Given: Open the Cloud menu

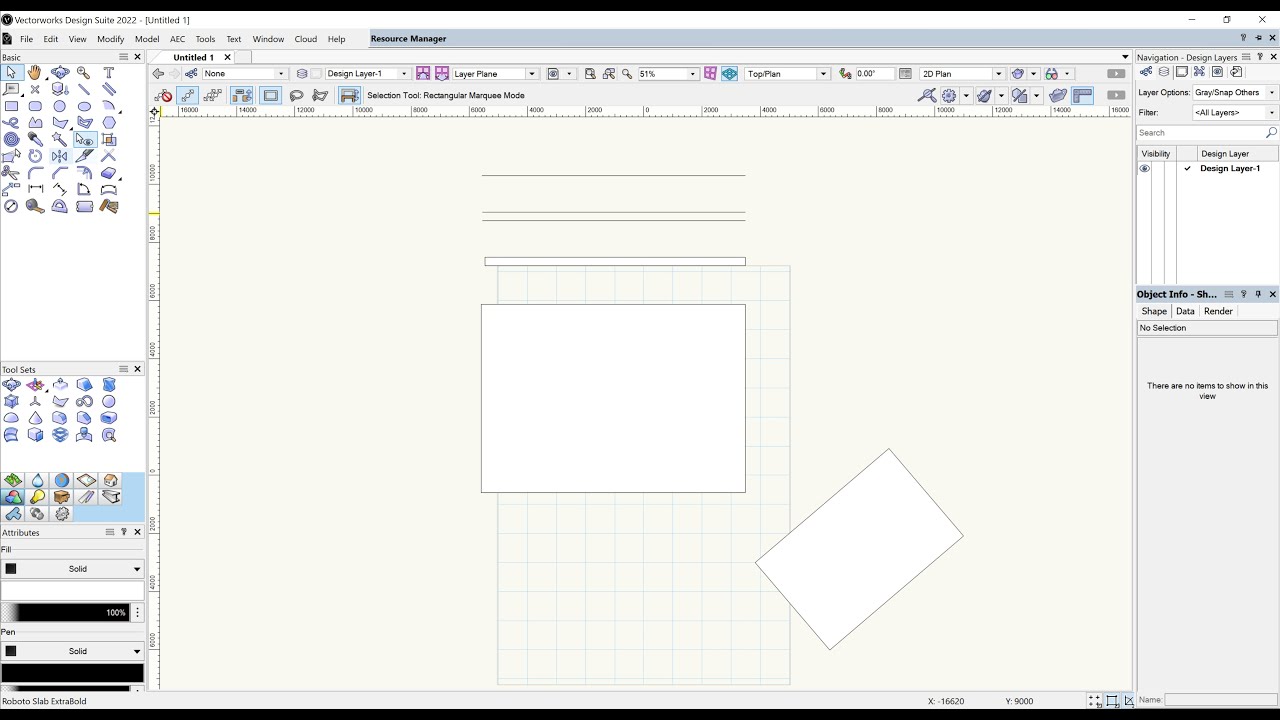Looking at the screenshot, I should point(306,39).
